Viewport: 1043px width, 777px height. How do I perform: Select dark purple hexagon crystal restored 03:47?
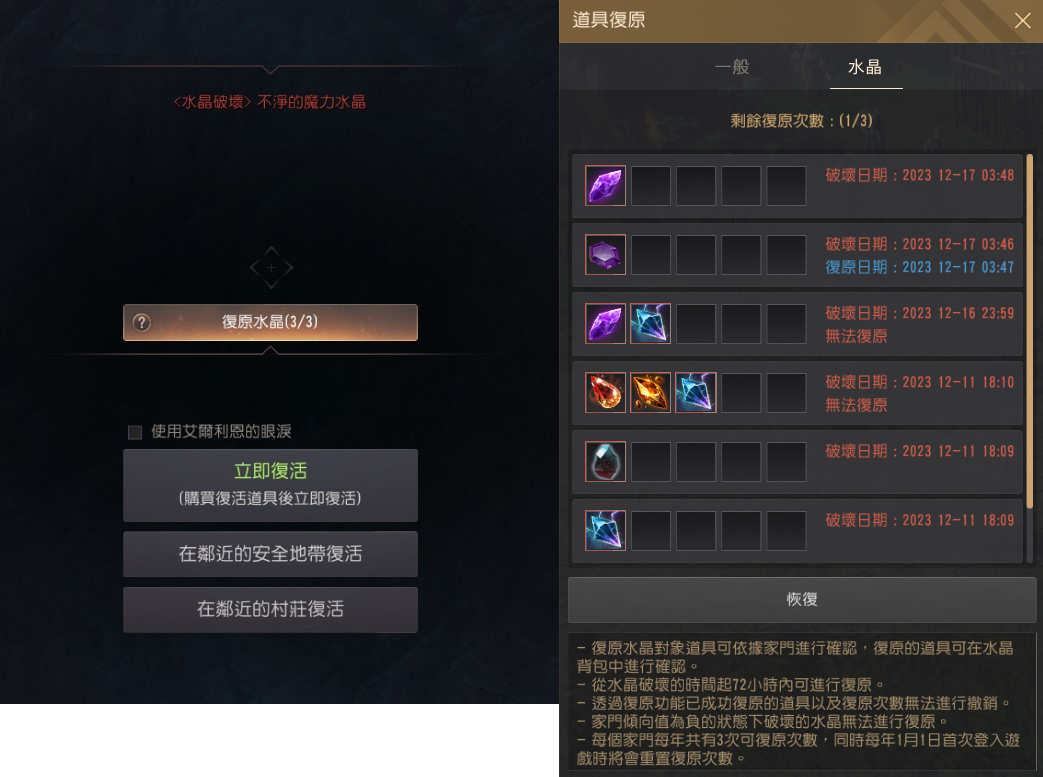pyautogui.click(x=605, y=255)
